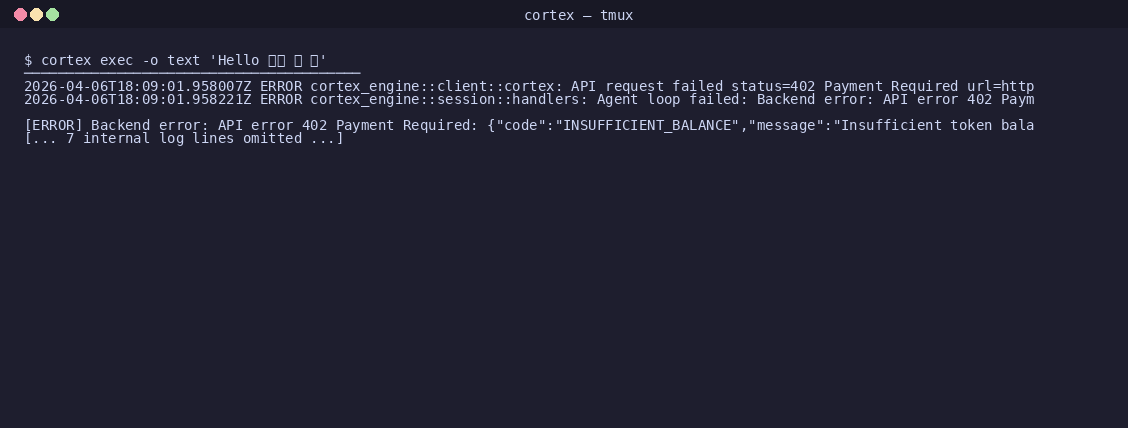Click the horizontal separator line under command
Viewport: 1128px width, 428px height.
(192, 73)
